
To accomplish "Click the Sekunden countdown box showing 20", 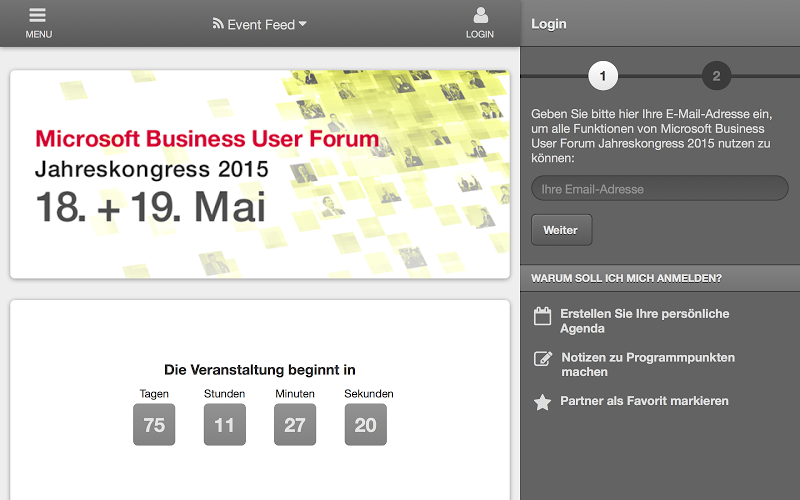I will click(365, 424).
